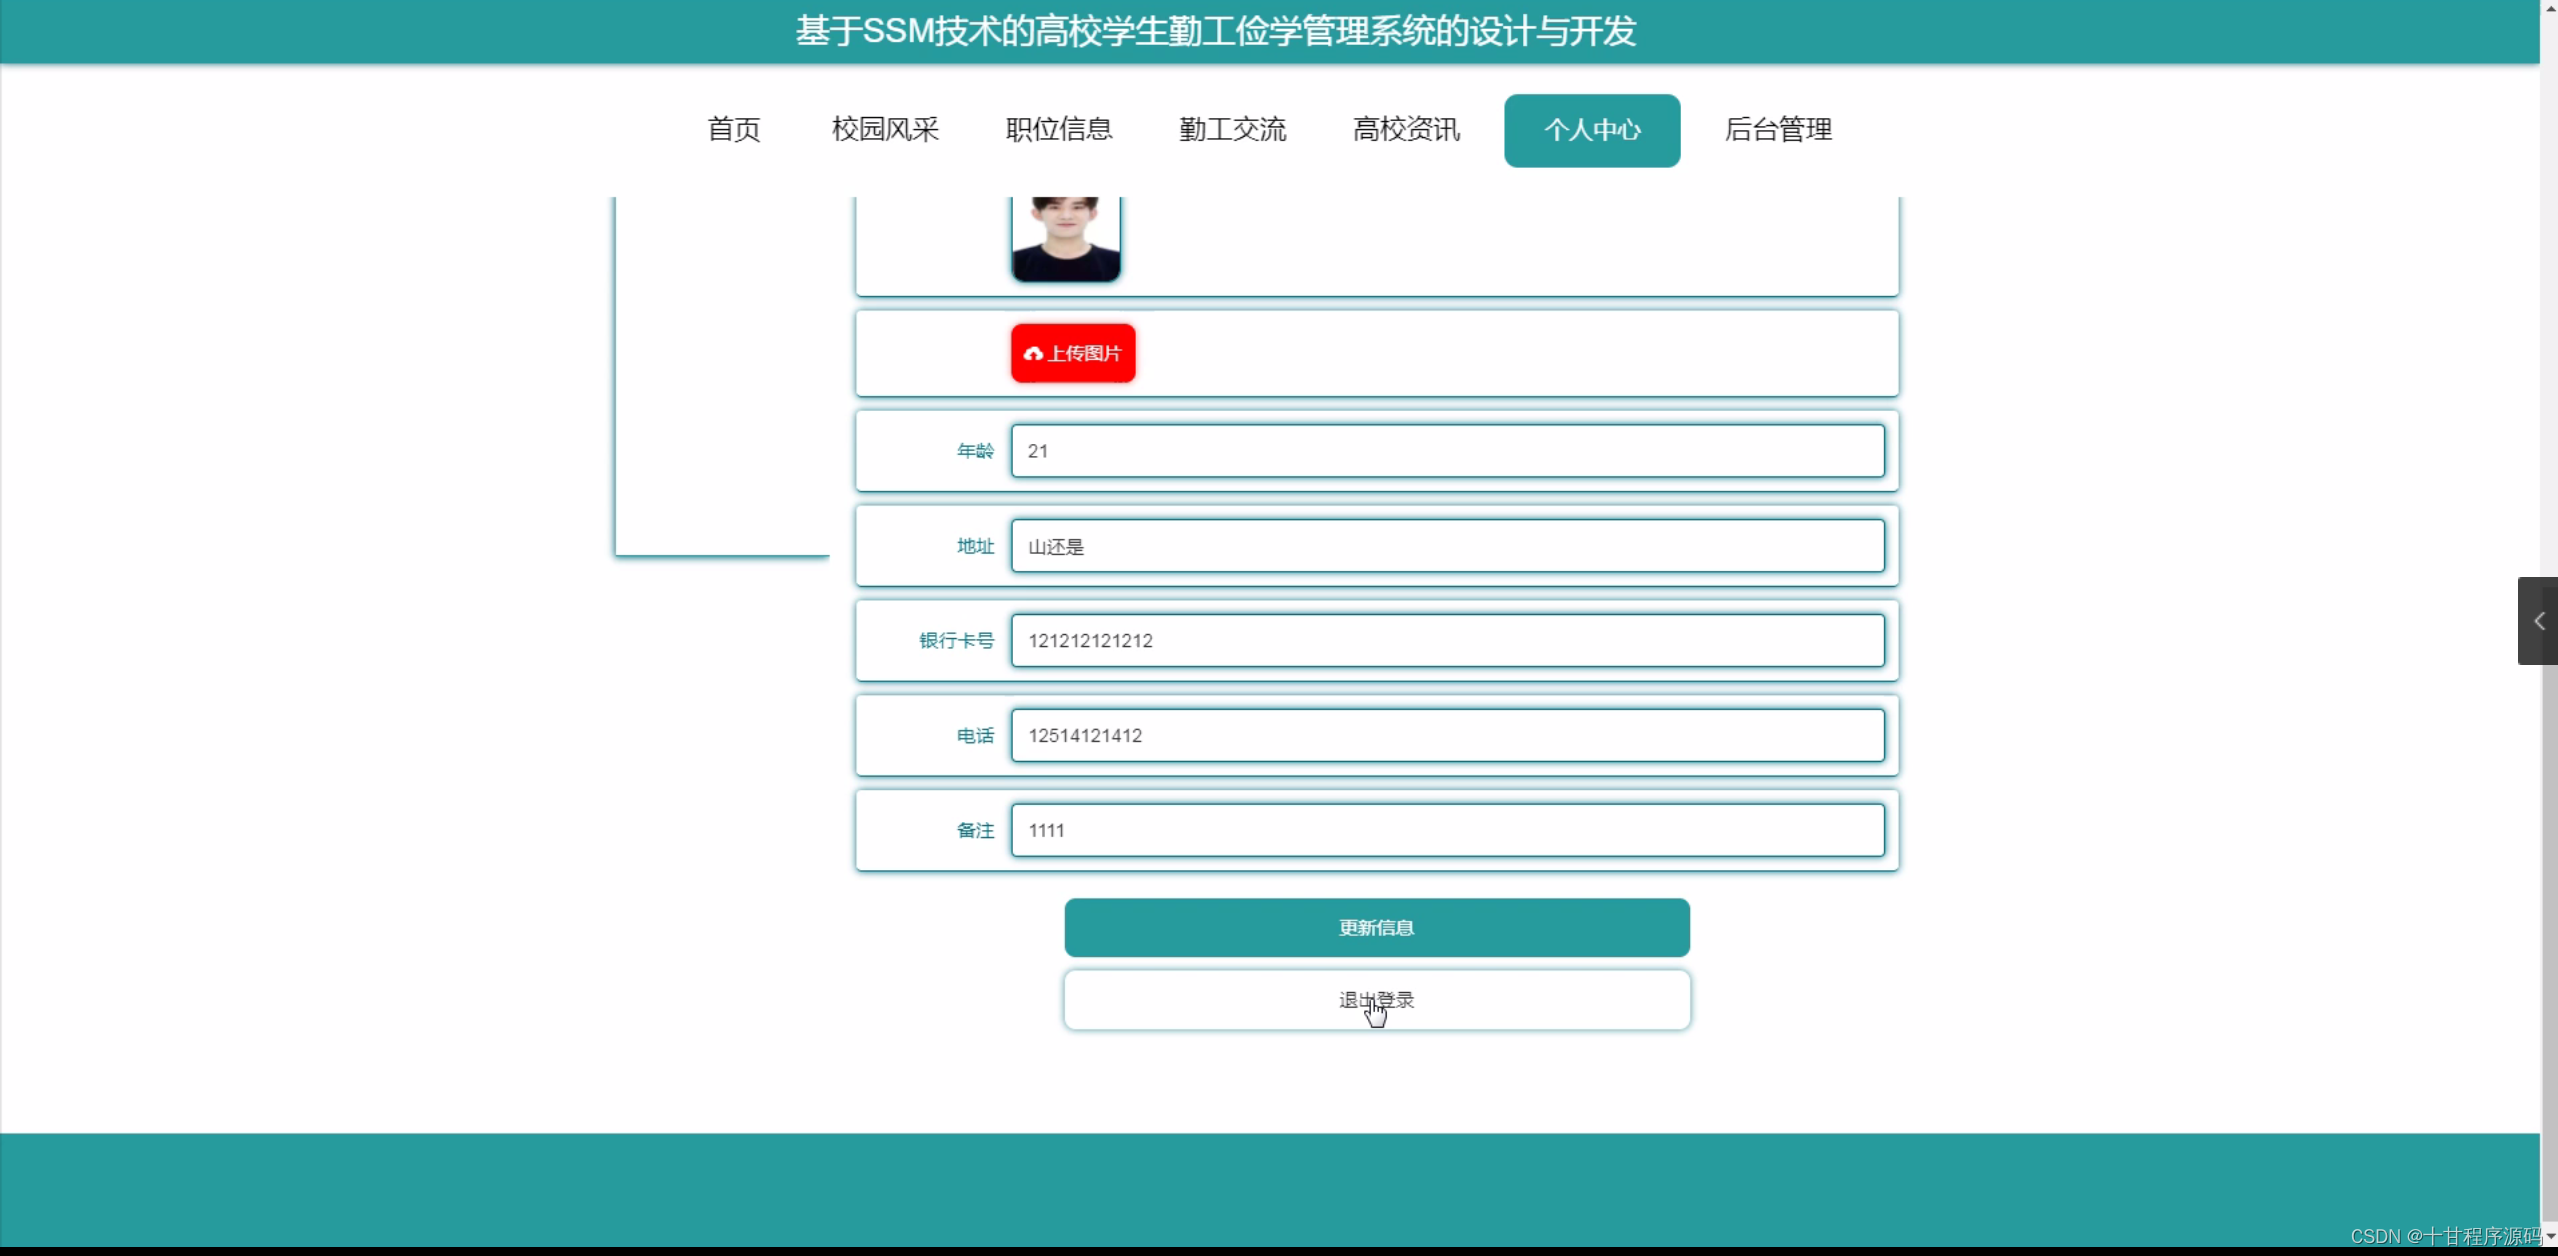Click the 地址 address input field
Viewport: 2558px width, 1256px height.
tap(1447, 545)
